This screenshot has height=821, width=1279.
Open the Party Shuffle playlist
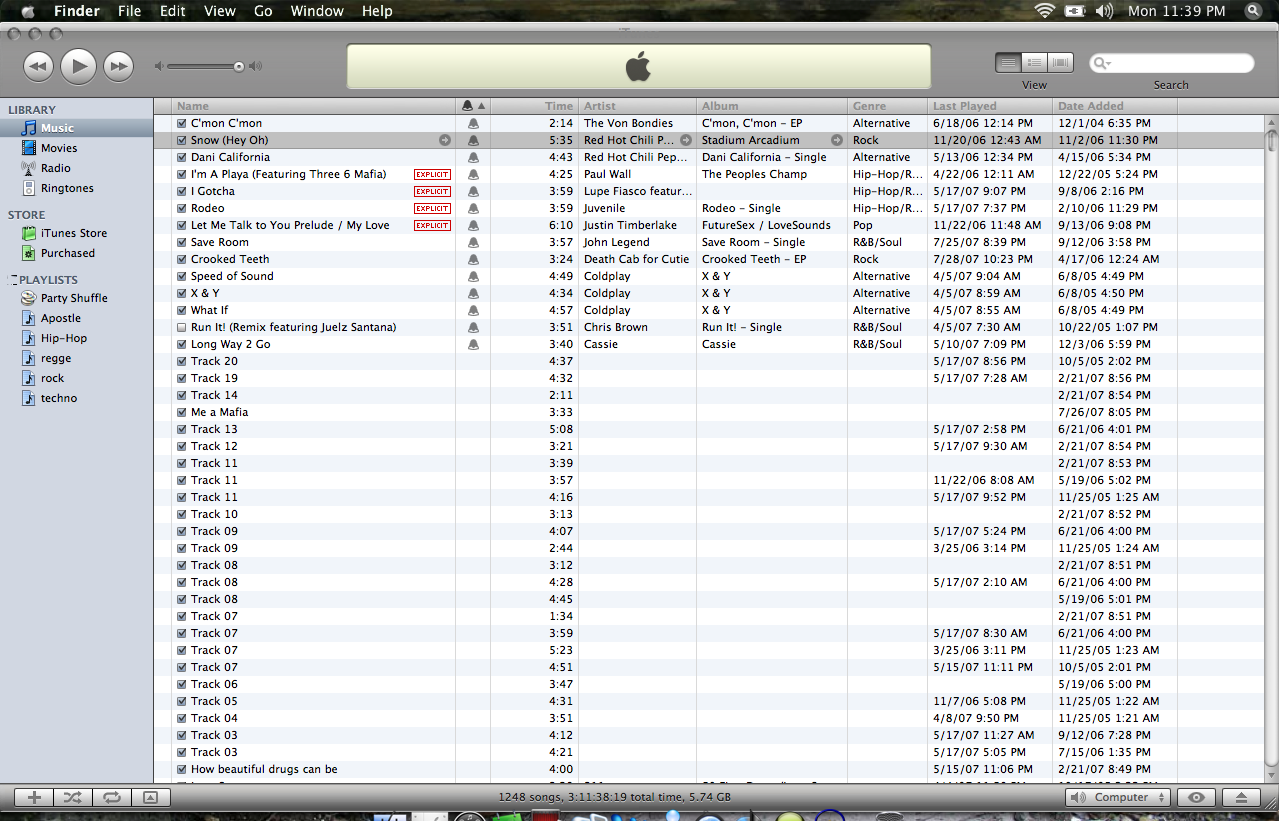tap(77, 298)
